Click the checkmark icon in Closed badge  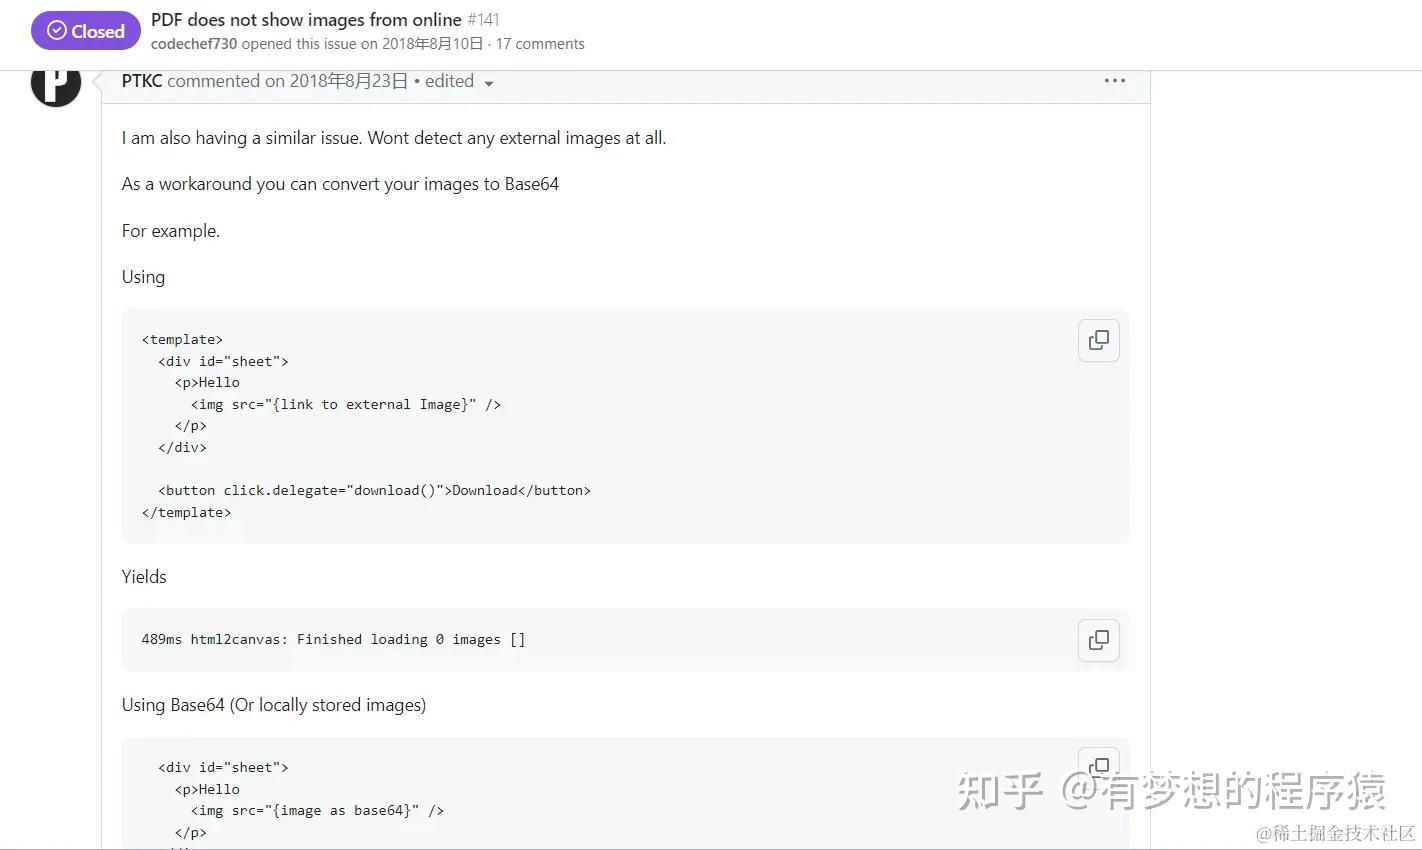[57, 31]
